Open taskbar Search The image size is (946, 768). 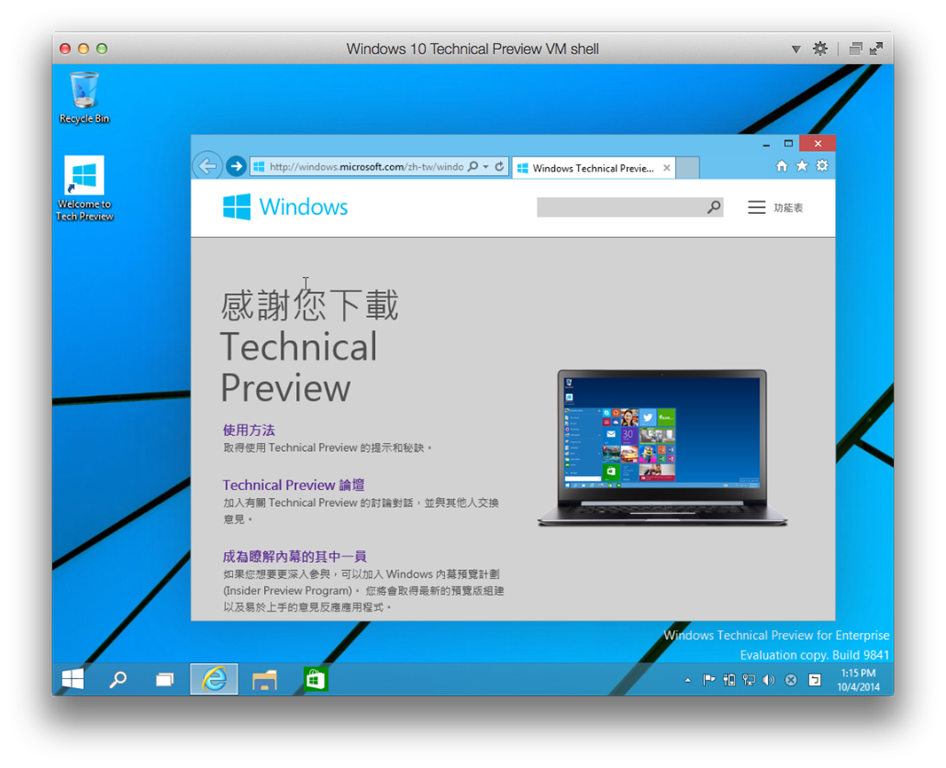pyautogui.click(x=118, y=679)
